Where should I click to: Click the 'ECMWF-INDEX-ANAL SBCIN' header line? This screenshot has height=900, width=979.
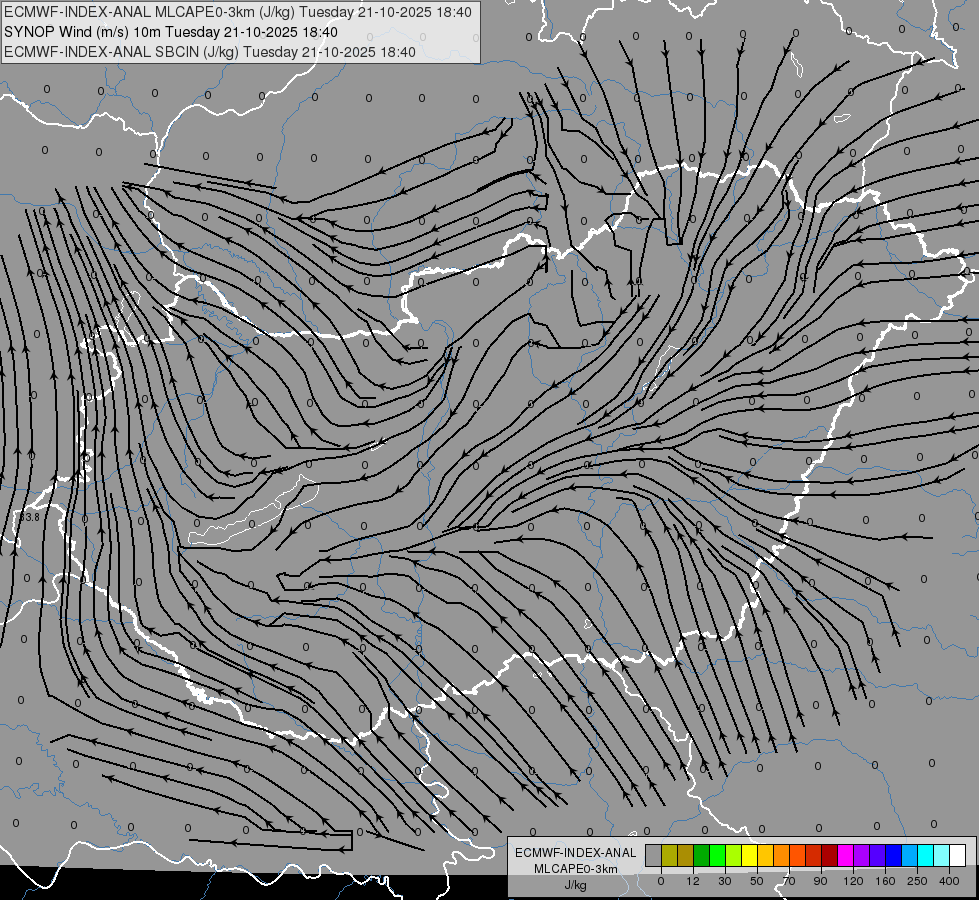[210, 52]
